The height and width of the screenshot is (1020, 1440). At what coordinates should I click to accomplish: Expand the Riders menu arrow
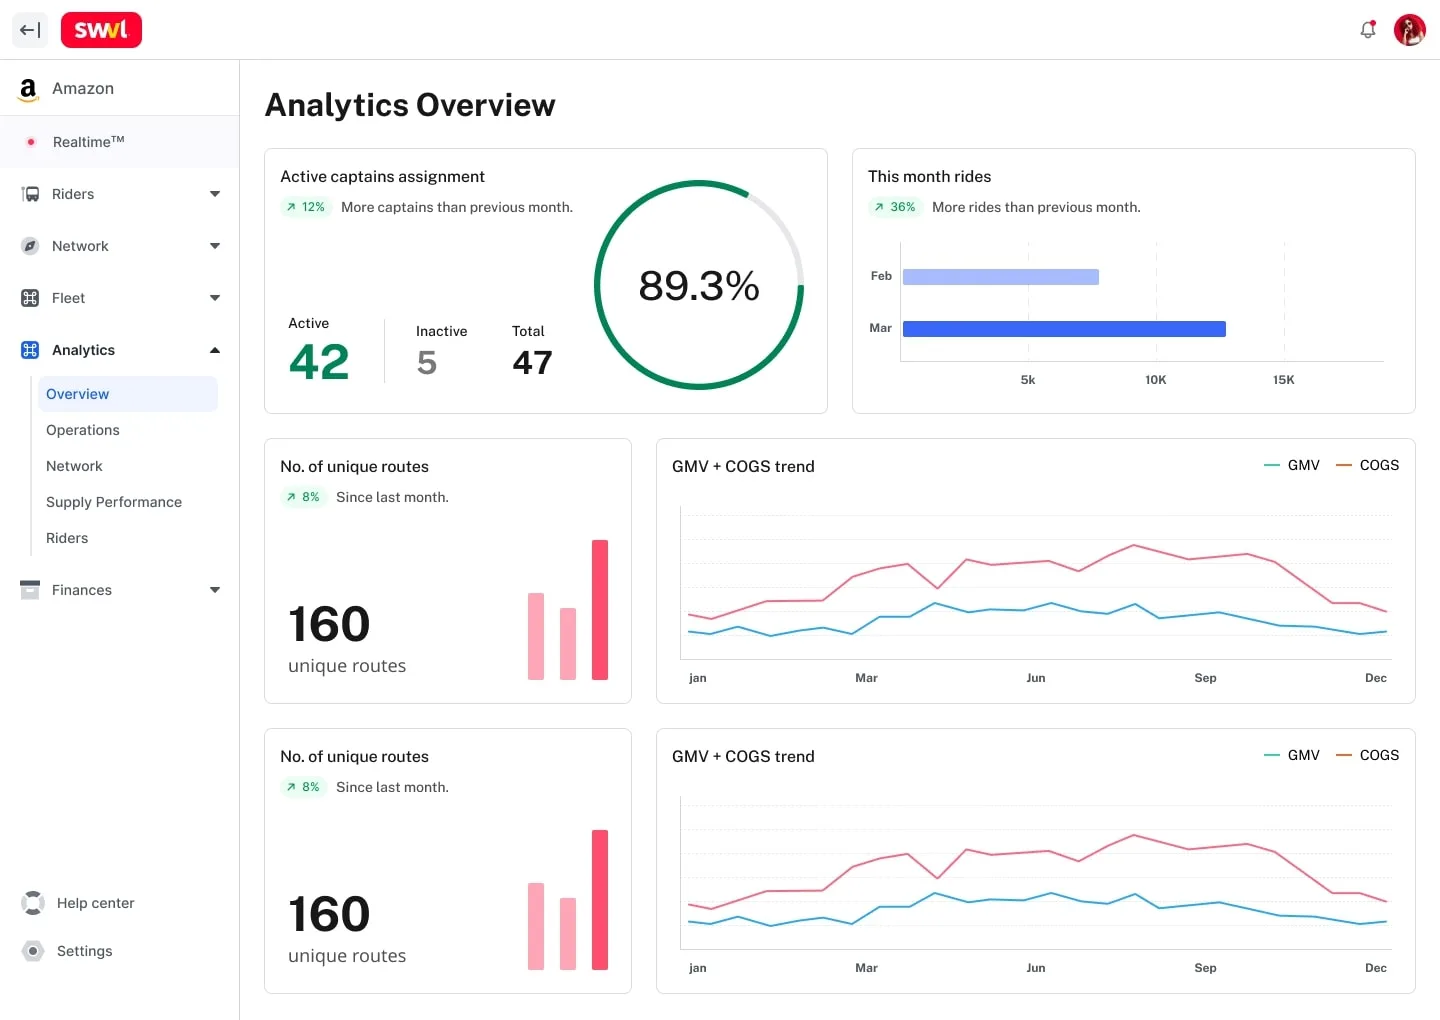pyautogui.click(x=214, y=194)
